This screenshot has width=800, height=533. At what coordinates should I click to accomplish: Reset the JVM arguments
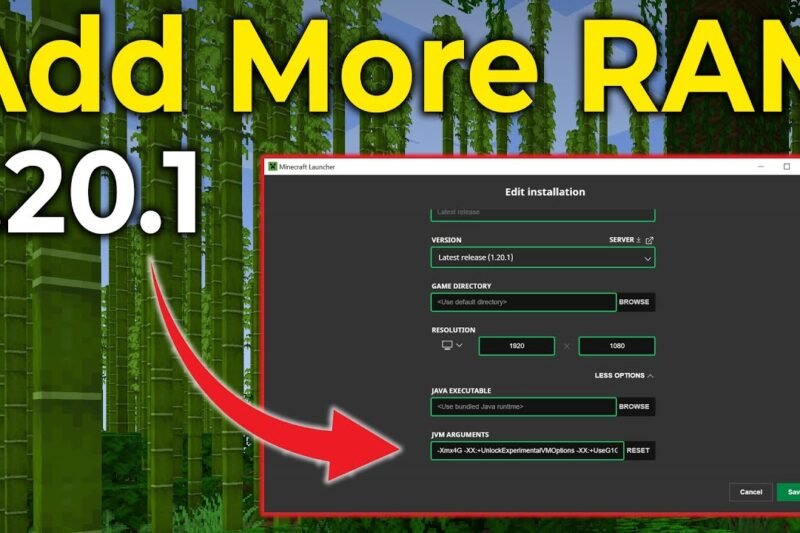(x=638, y=450)
